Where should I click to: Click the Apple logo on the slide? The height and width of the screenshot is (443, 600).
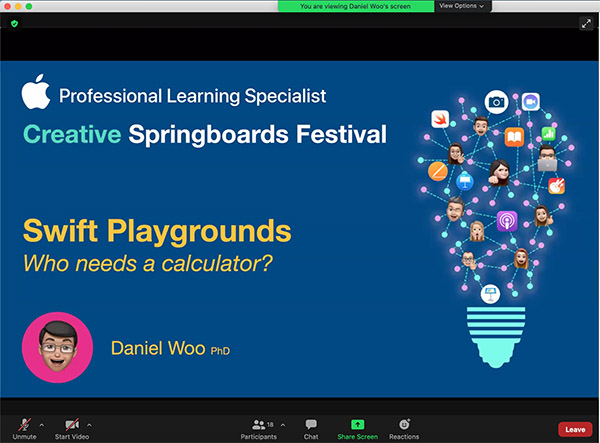coord(36,92)
